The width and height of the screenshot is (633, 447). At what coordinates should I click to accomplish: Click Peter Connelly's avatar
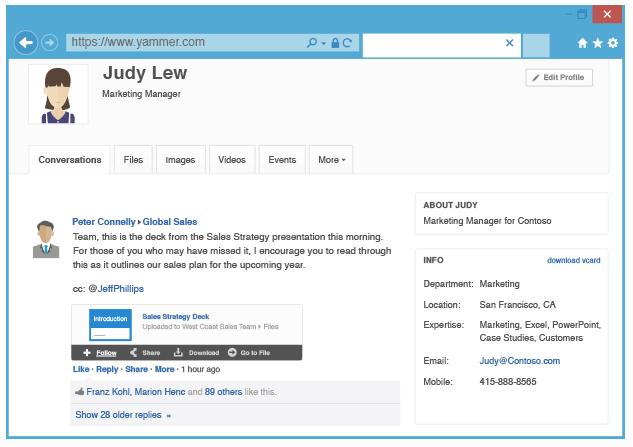coord(46,239)
